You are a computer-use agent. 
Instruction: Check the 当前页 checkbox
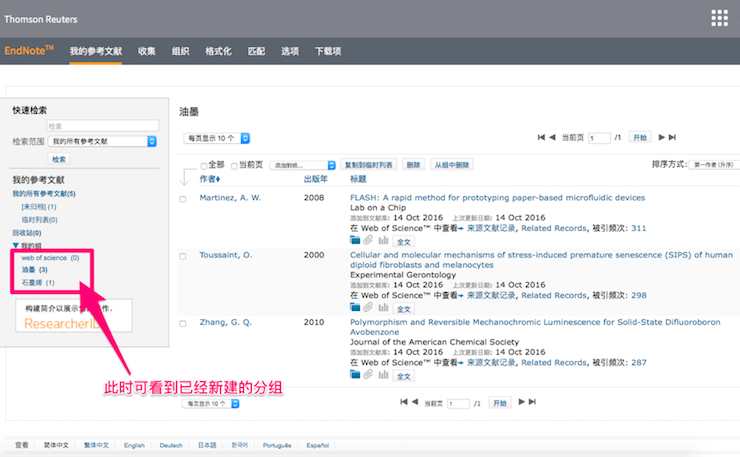pos(234,166)
